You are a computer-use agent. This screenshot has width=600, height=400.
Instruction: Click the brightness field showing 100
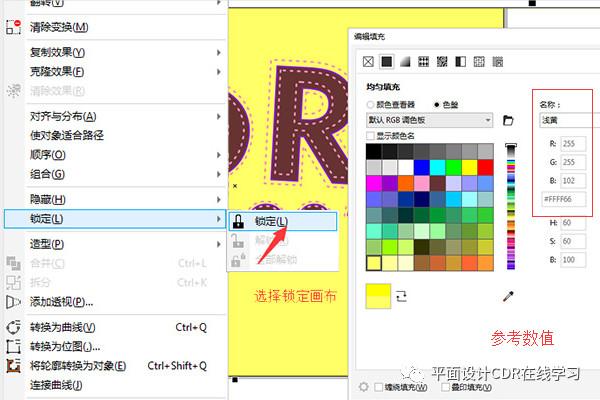573,260
